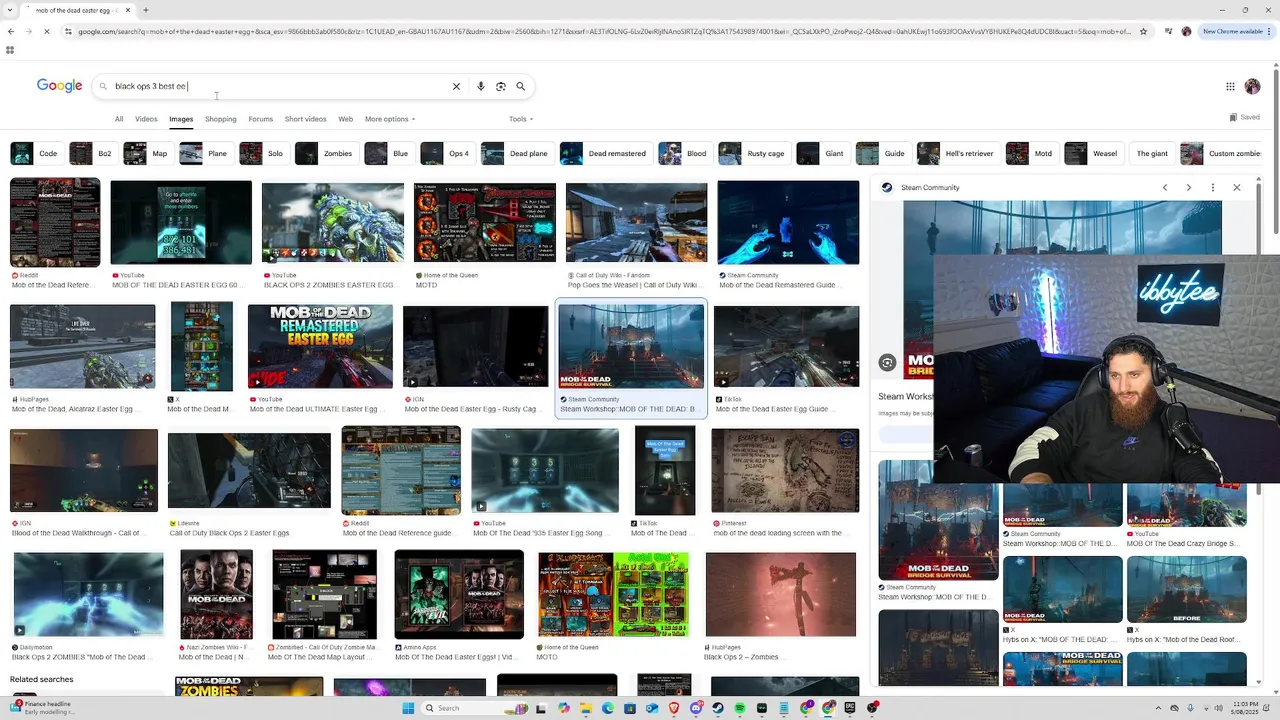Show next image in preview panel
The image size is (1280, 720).
tap(1189, 187)
